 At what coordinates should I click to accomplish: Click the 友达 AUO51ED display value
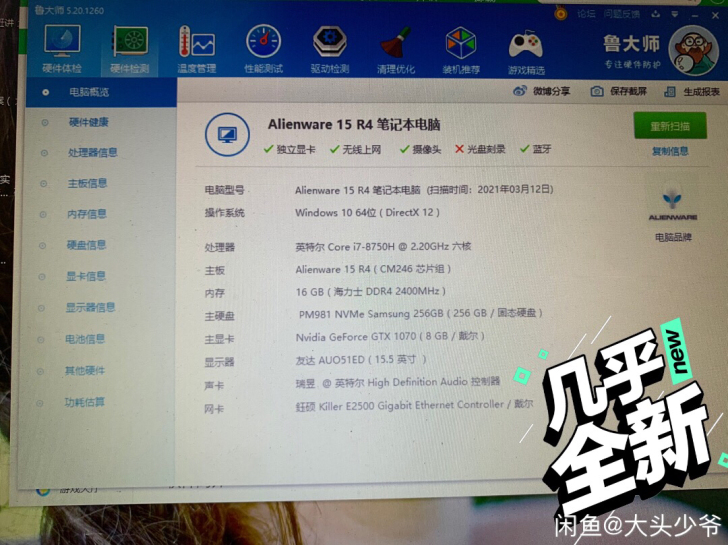(x=361, y=360)
